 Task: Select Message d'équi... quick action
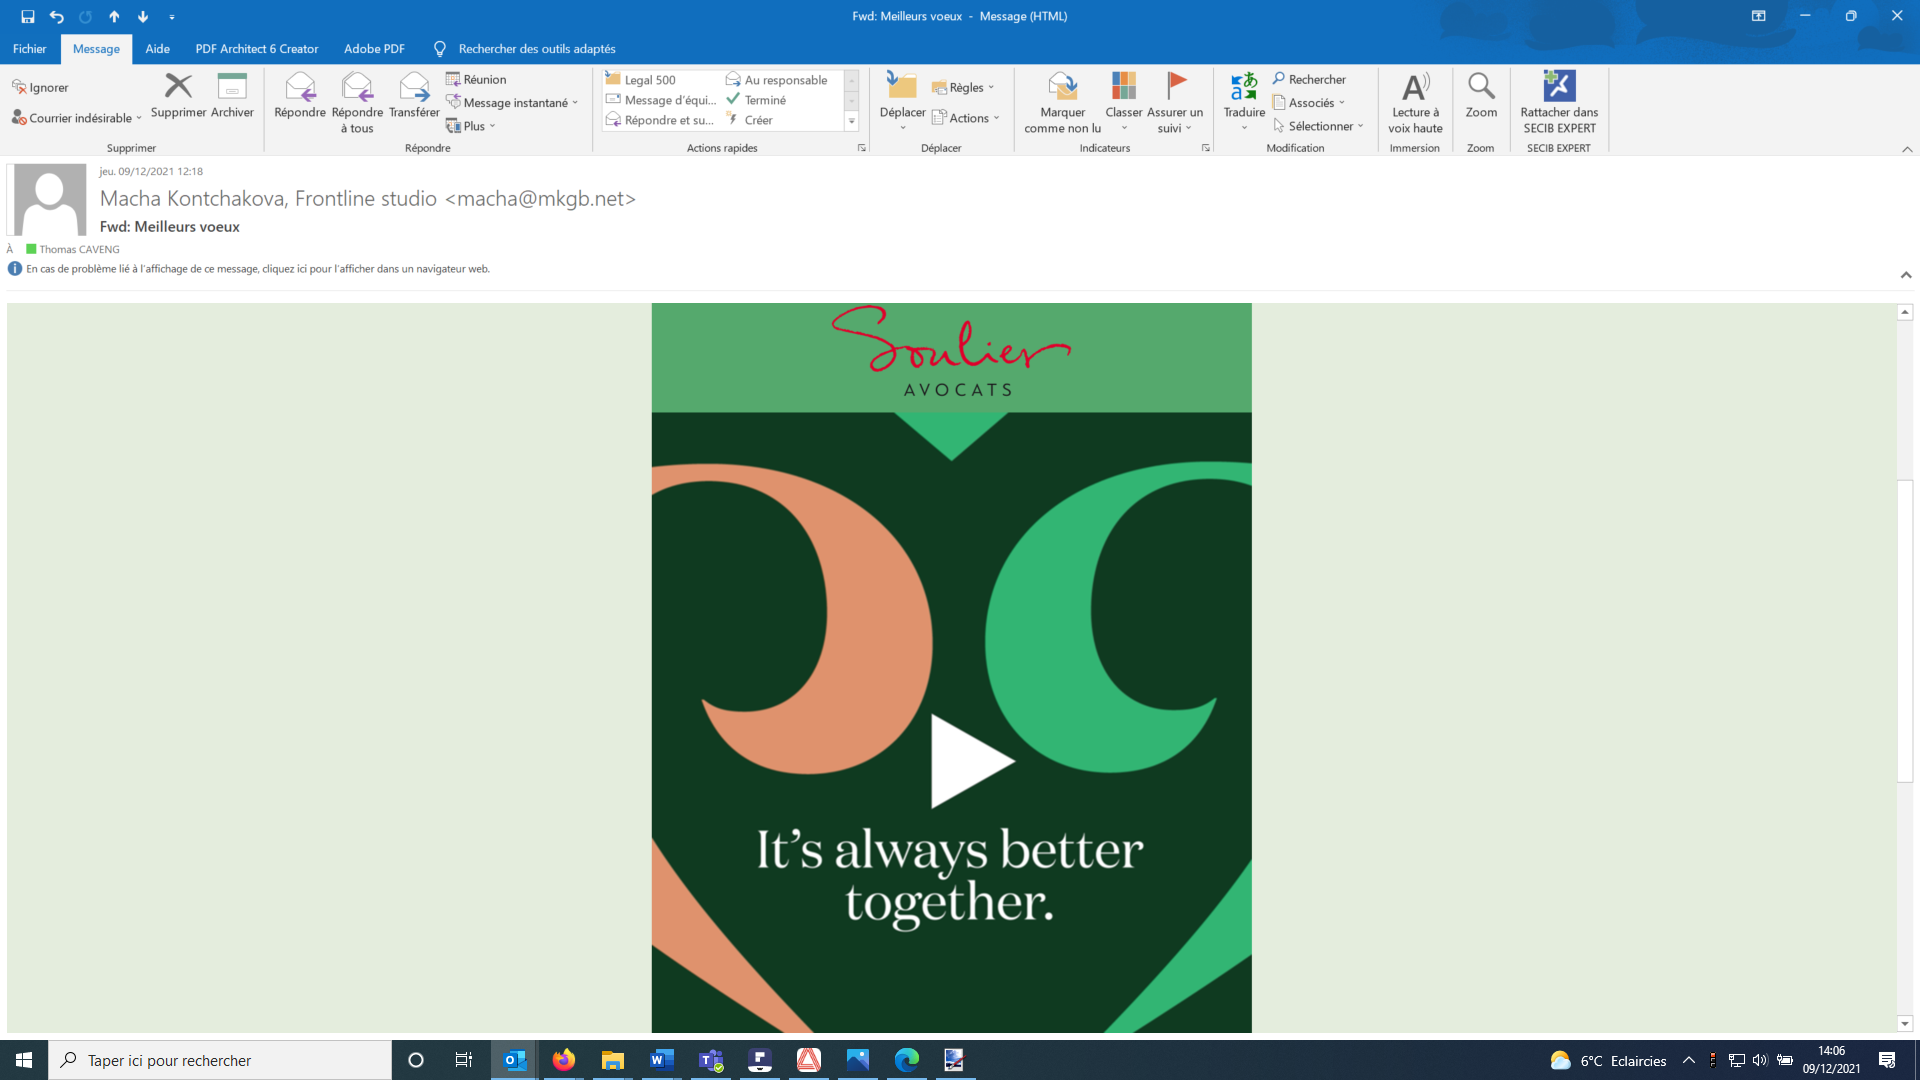click(660, 100)
